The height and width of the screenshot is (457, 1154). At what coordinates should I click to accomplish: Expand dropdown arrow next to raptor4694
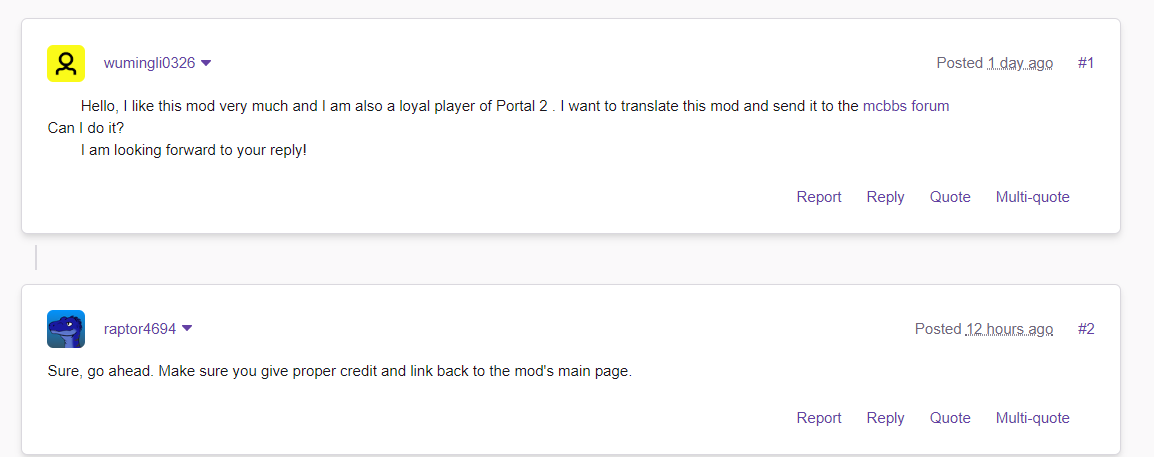(x=187, y=329)
